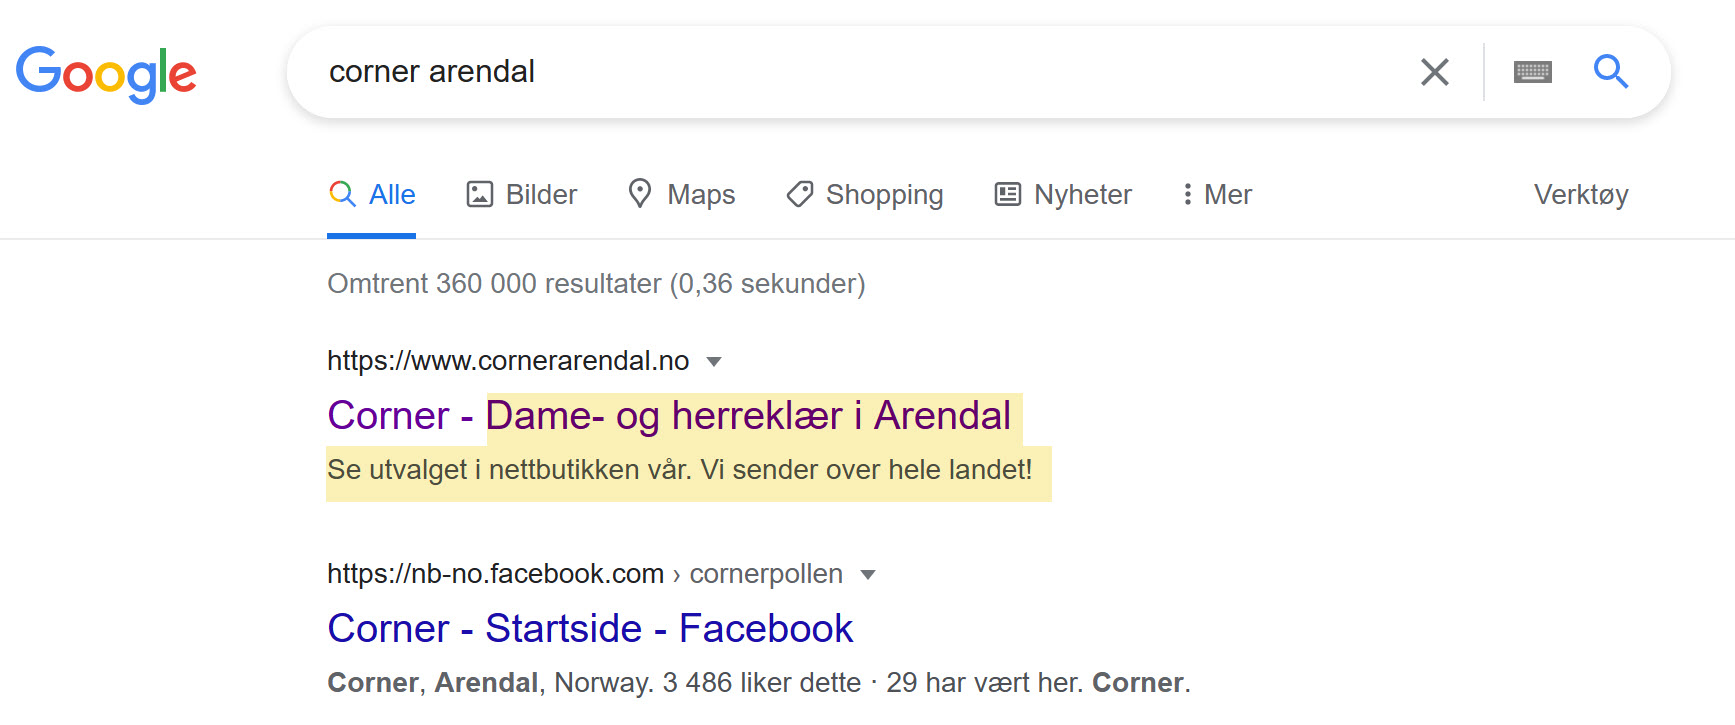The width and height of the screenshot is (1735, 725).
Task: Open the Corner clothing store result link
Action: [x=668, y=415]
